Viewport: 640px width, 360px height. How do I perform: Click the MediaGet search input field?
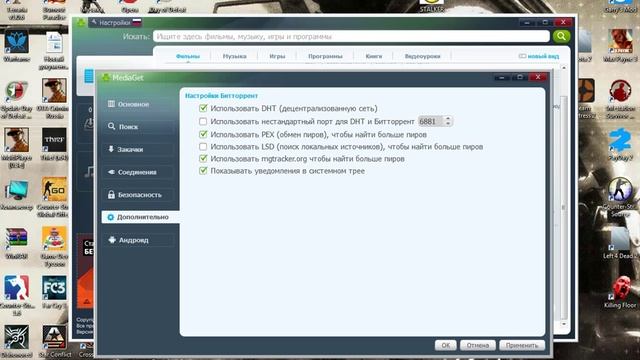[351, 37]
